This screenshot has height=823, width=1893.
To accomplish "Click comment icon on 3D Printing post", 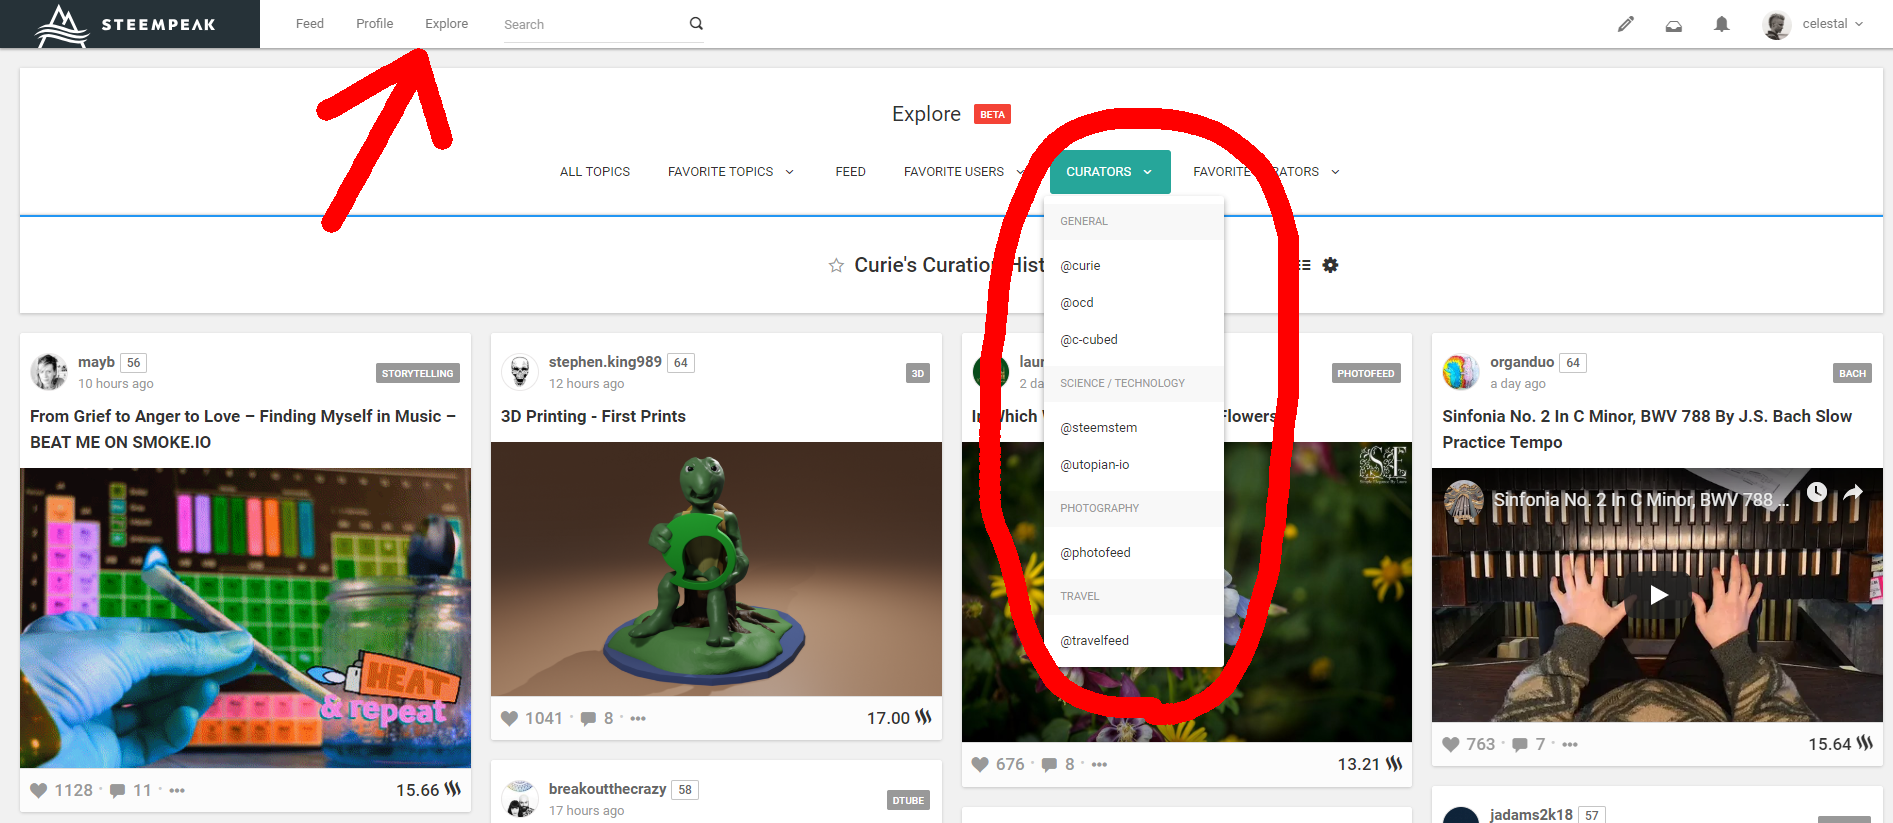I will [588, 718].
